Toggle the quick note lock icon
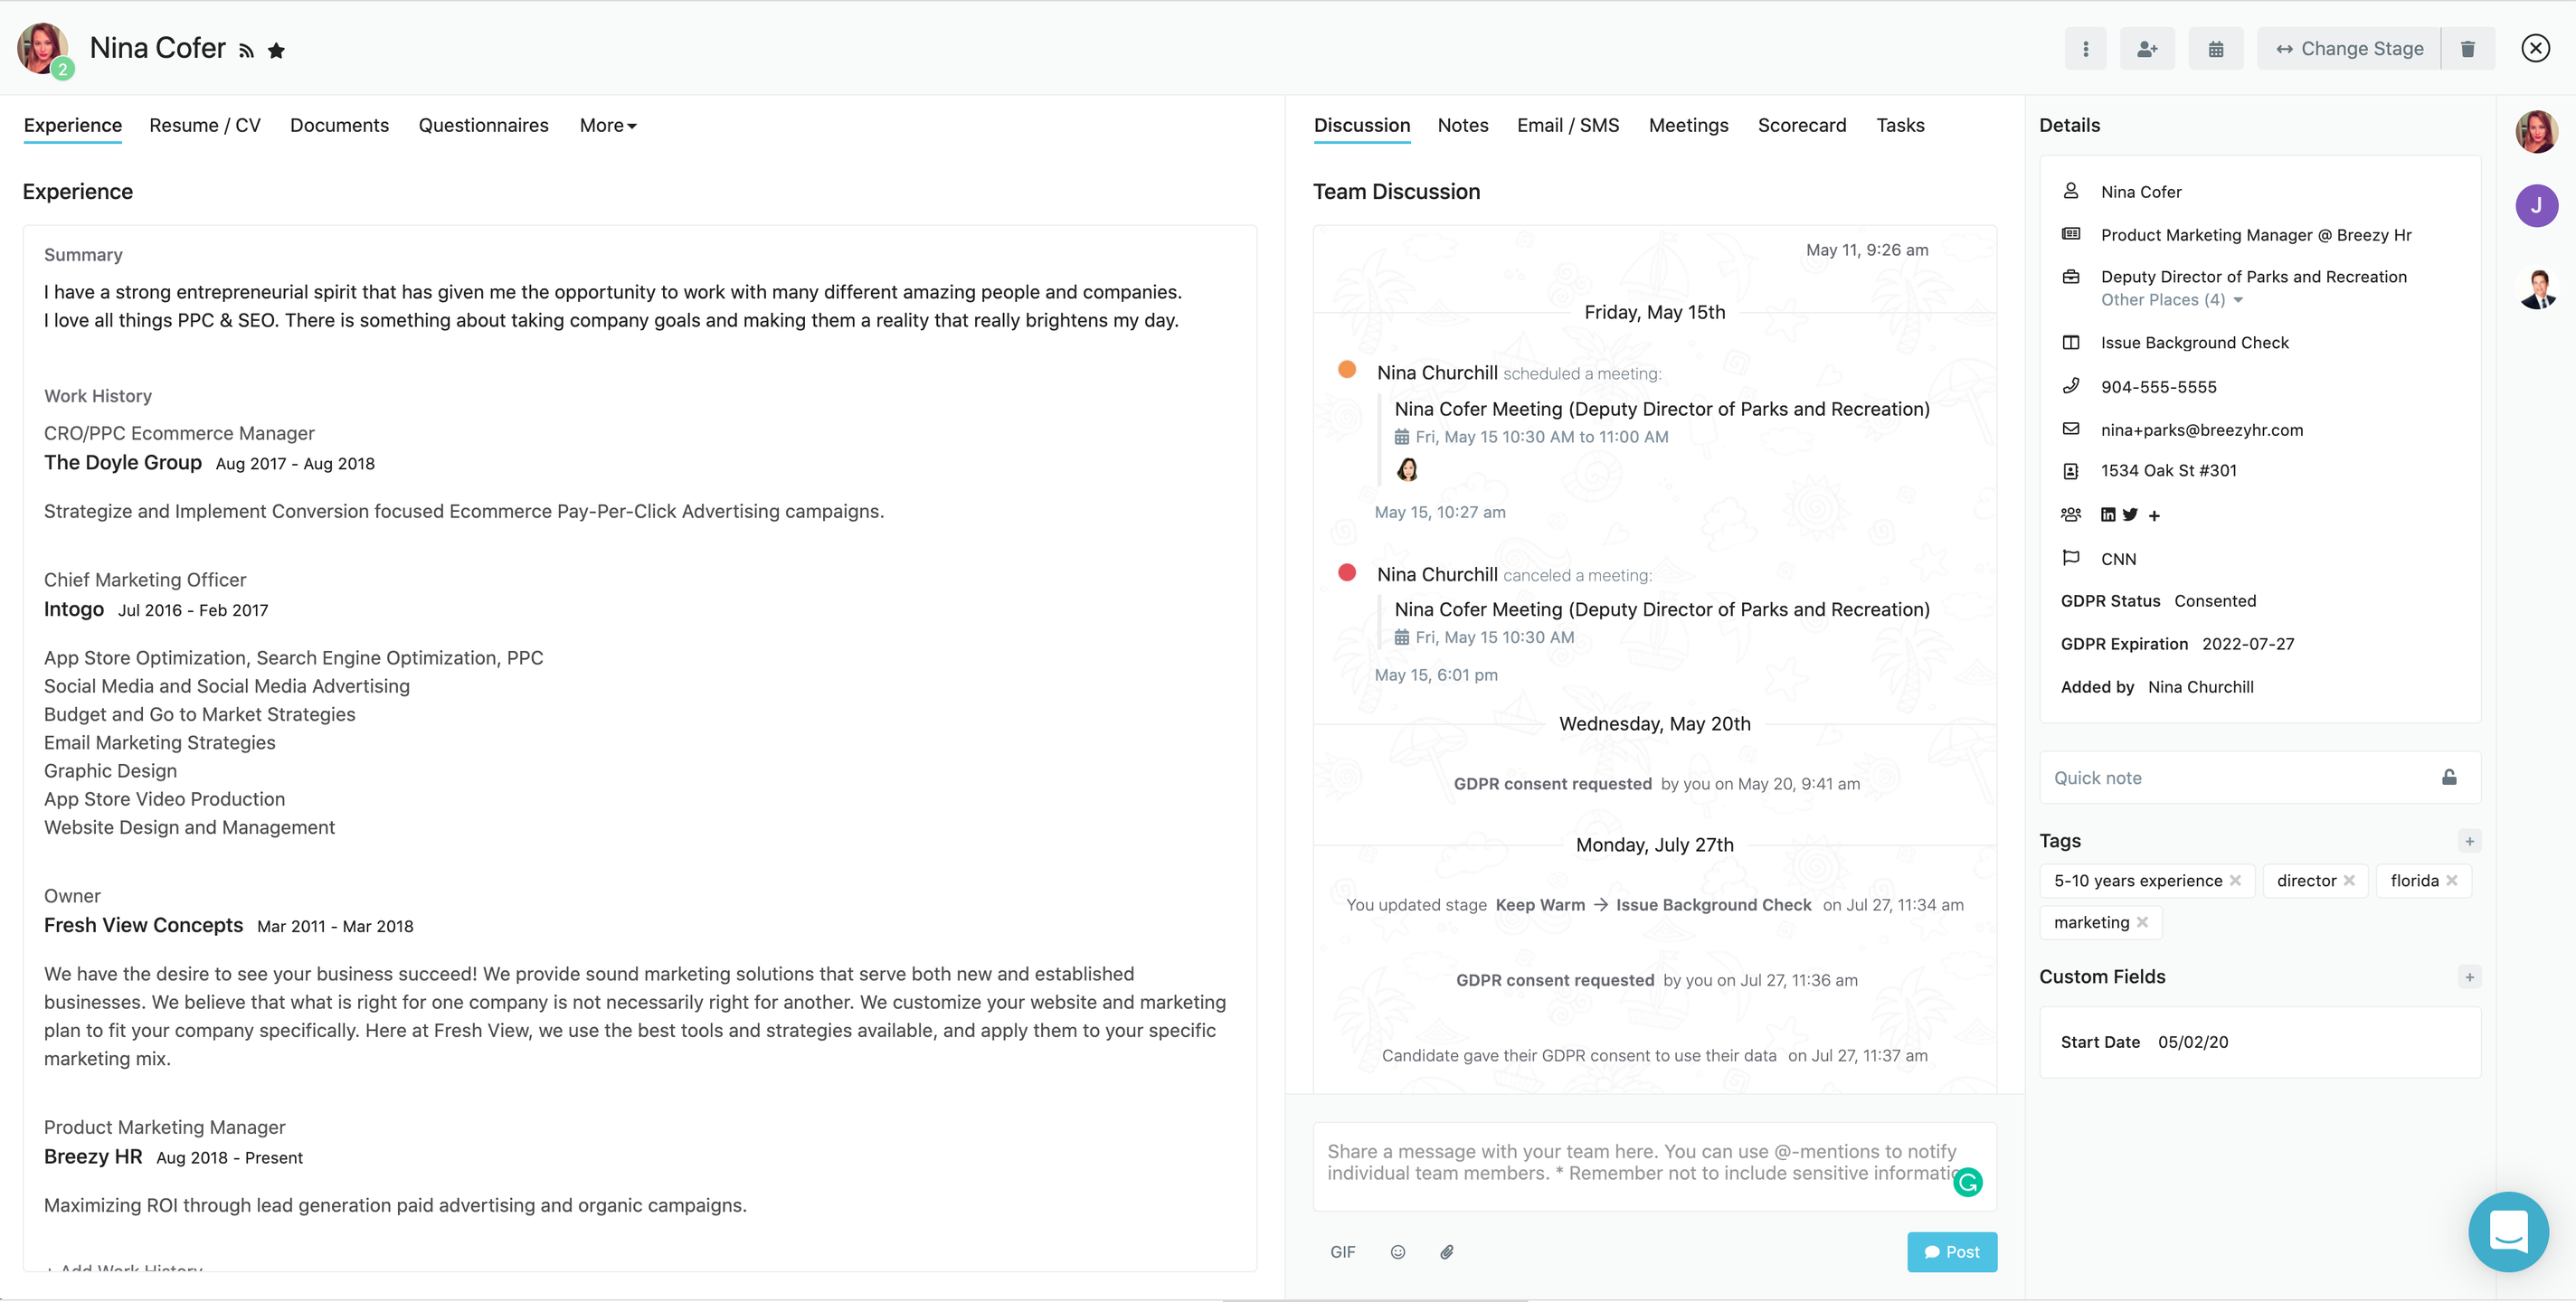Viewport: 2576px width, 1302px height. click(2449, 777)
